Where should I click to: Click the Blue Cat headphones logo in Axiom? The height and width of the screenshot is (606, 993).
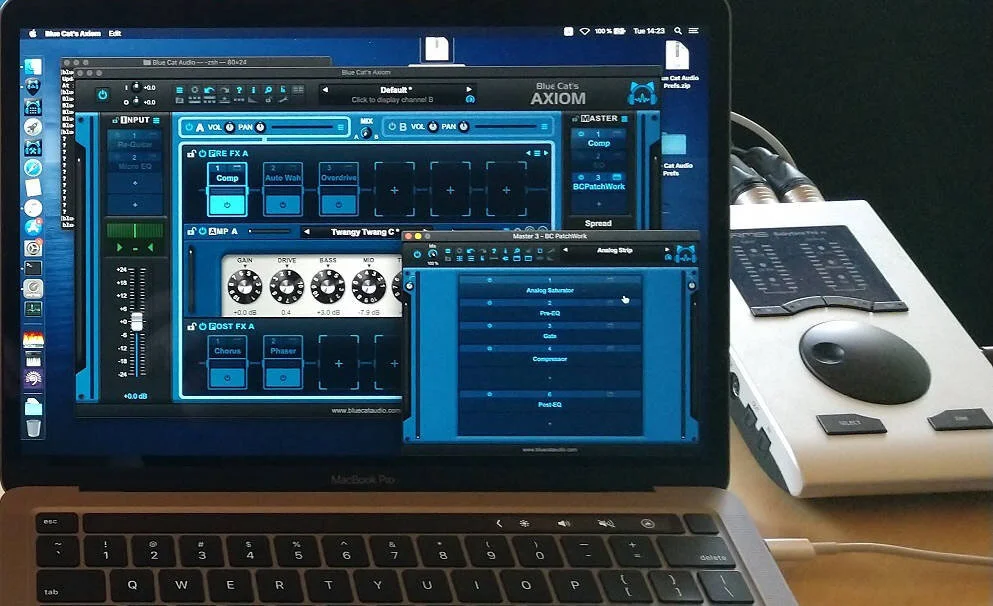[641, 94]
